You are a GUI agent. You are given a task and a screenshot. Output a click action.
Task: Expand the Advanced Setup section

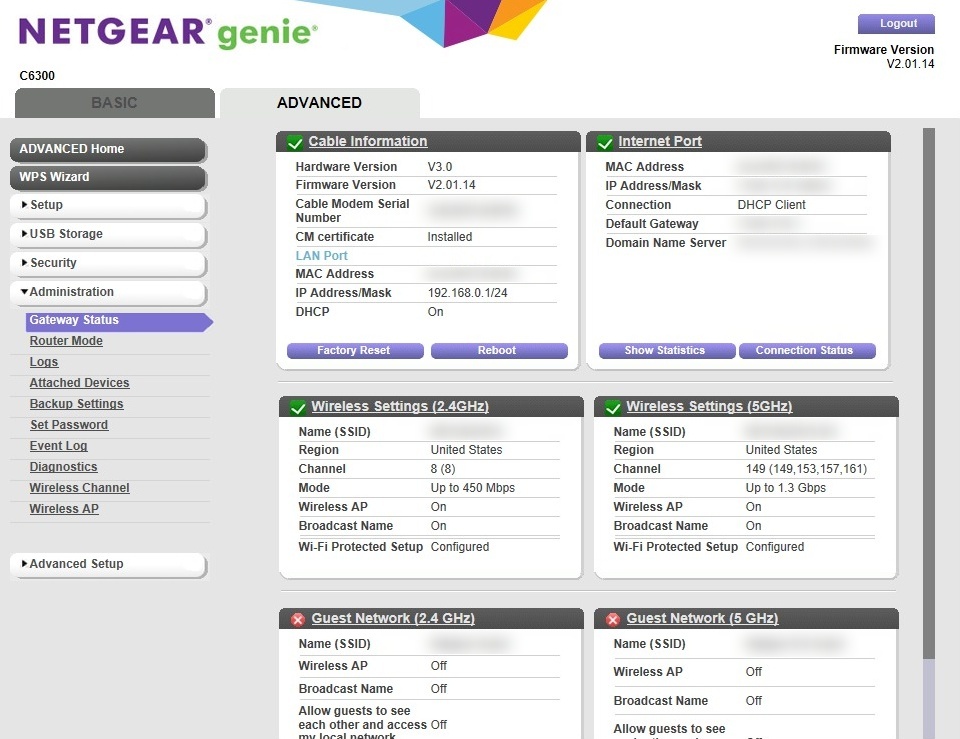pos(108,564)
